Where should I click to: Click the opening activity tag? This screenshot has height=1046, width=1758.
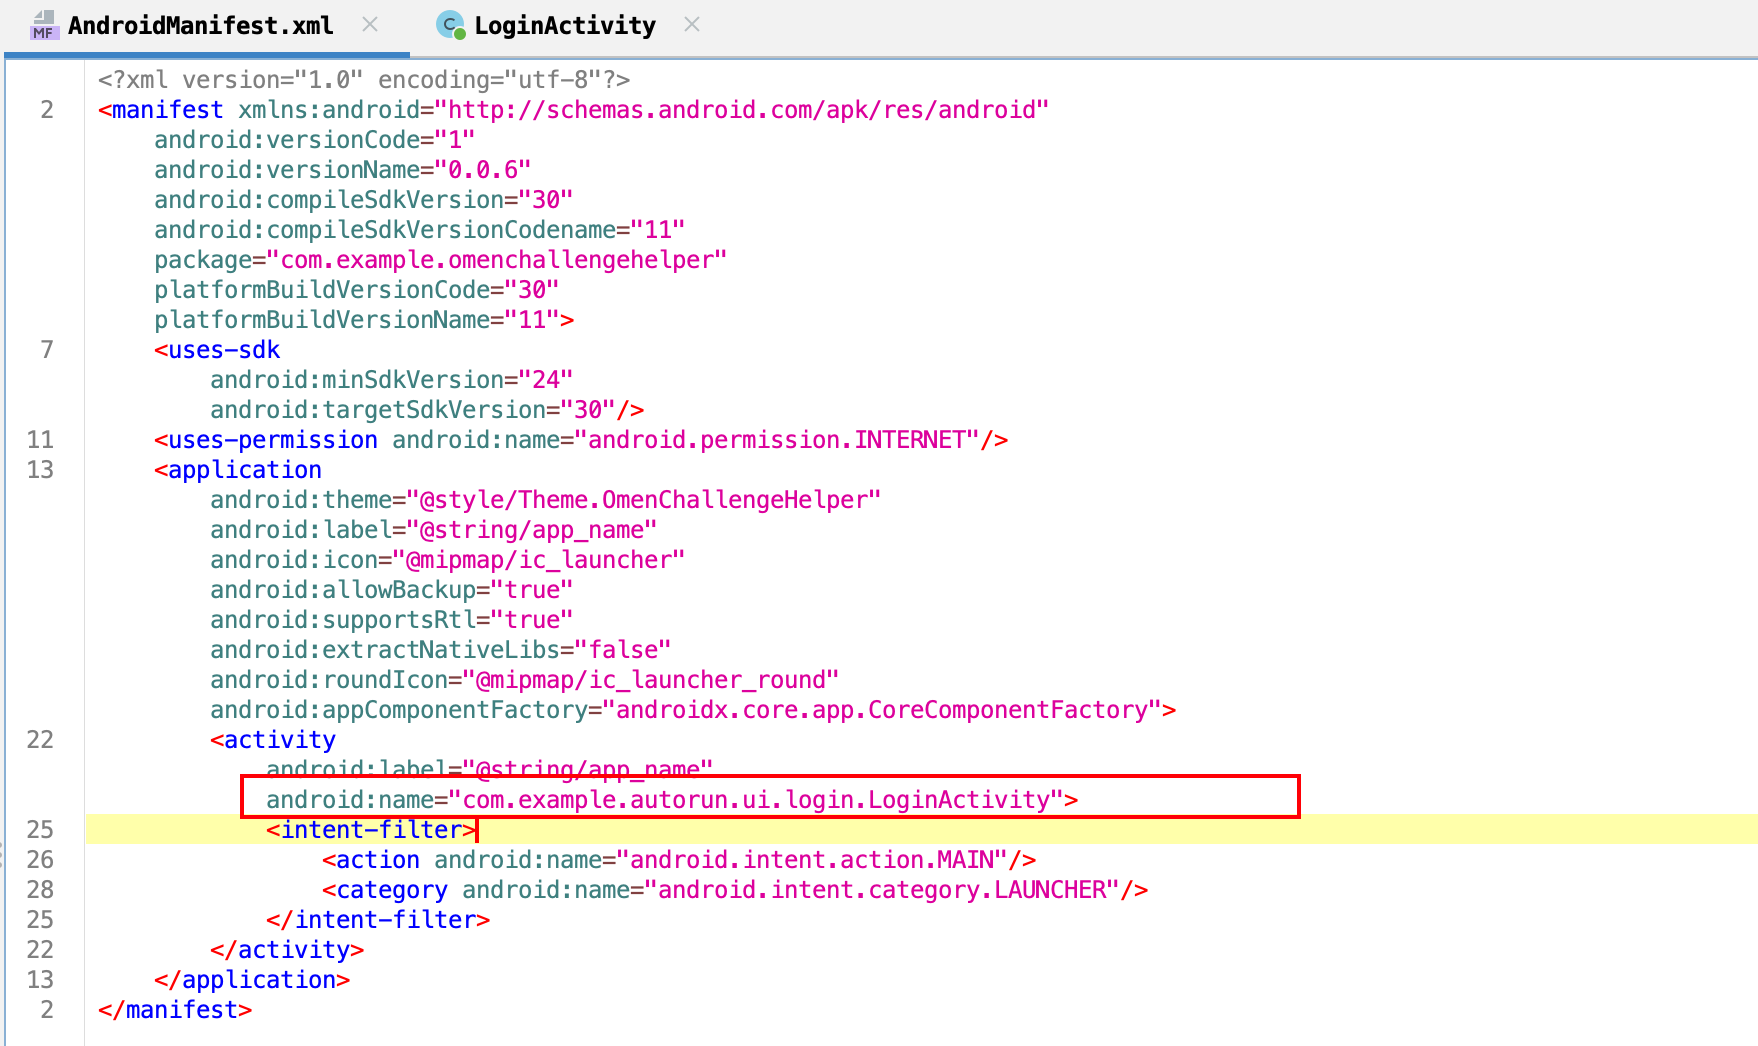(273, 740)
